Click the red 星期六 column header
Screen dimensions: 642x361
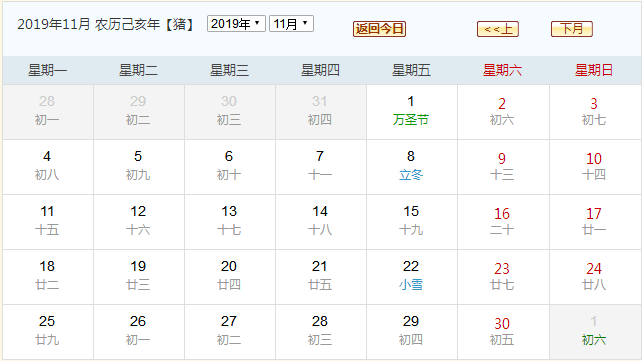point(502,70)
